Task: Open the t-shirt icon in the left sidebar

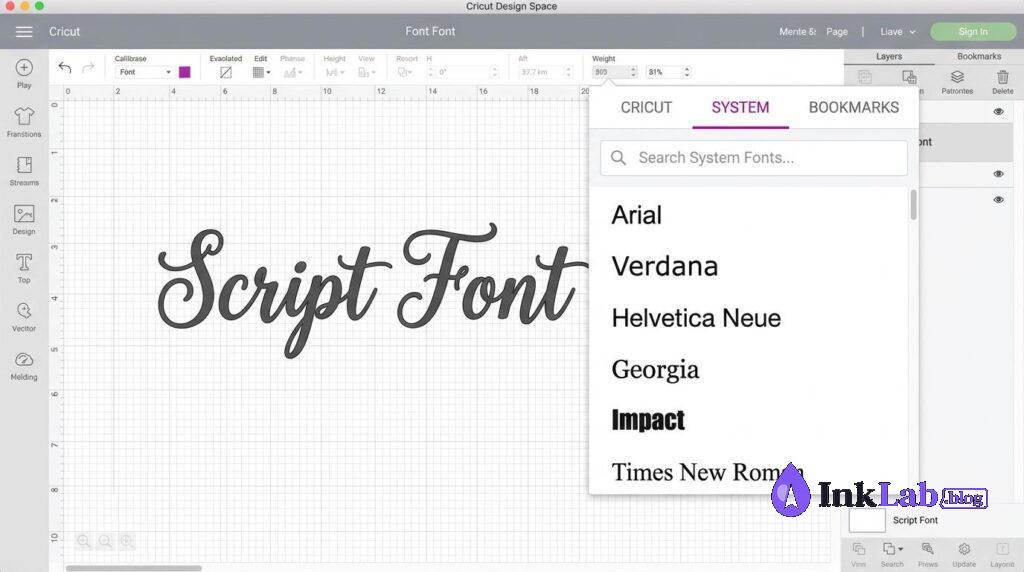Action: click(x=24, y=116)
